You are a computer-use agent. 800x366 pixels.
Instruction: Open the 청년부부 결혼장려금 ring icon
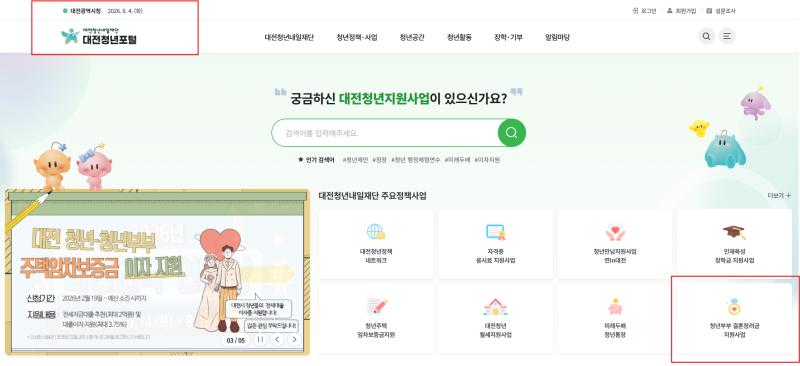tap(735, 307)
